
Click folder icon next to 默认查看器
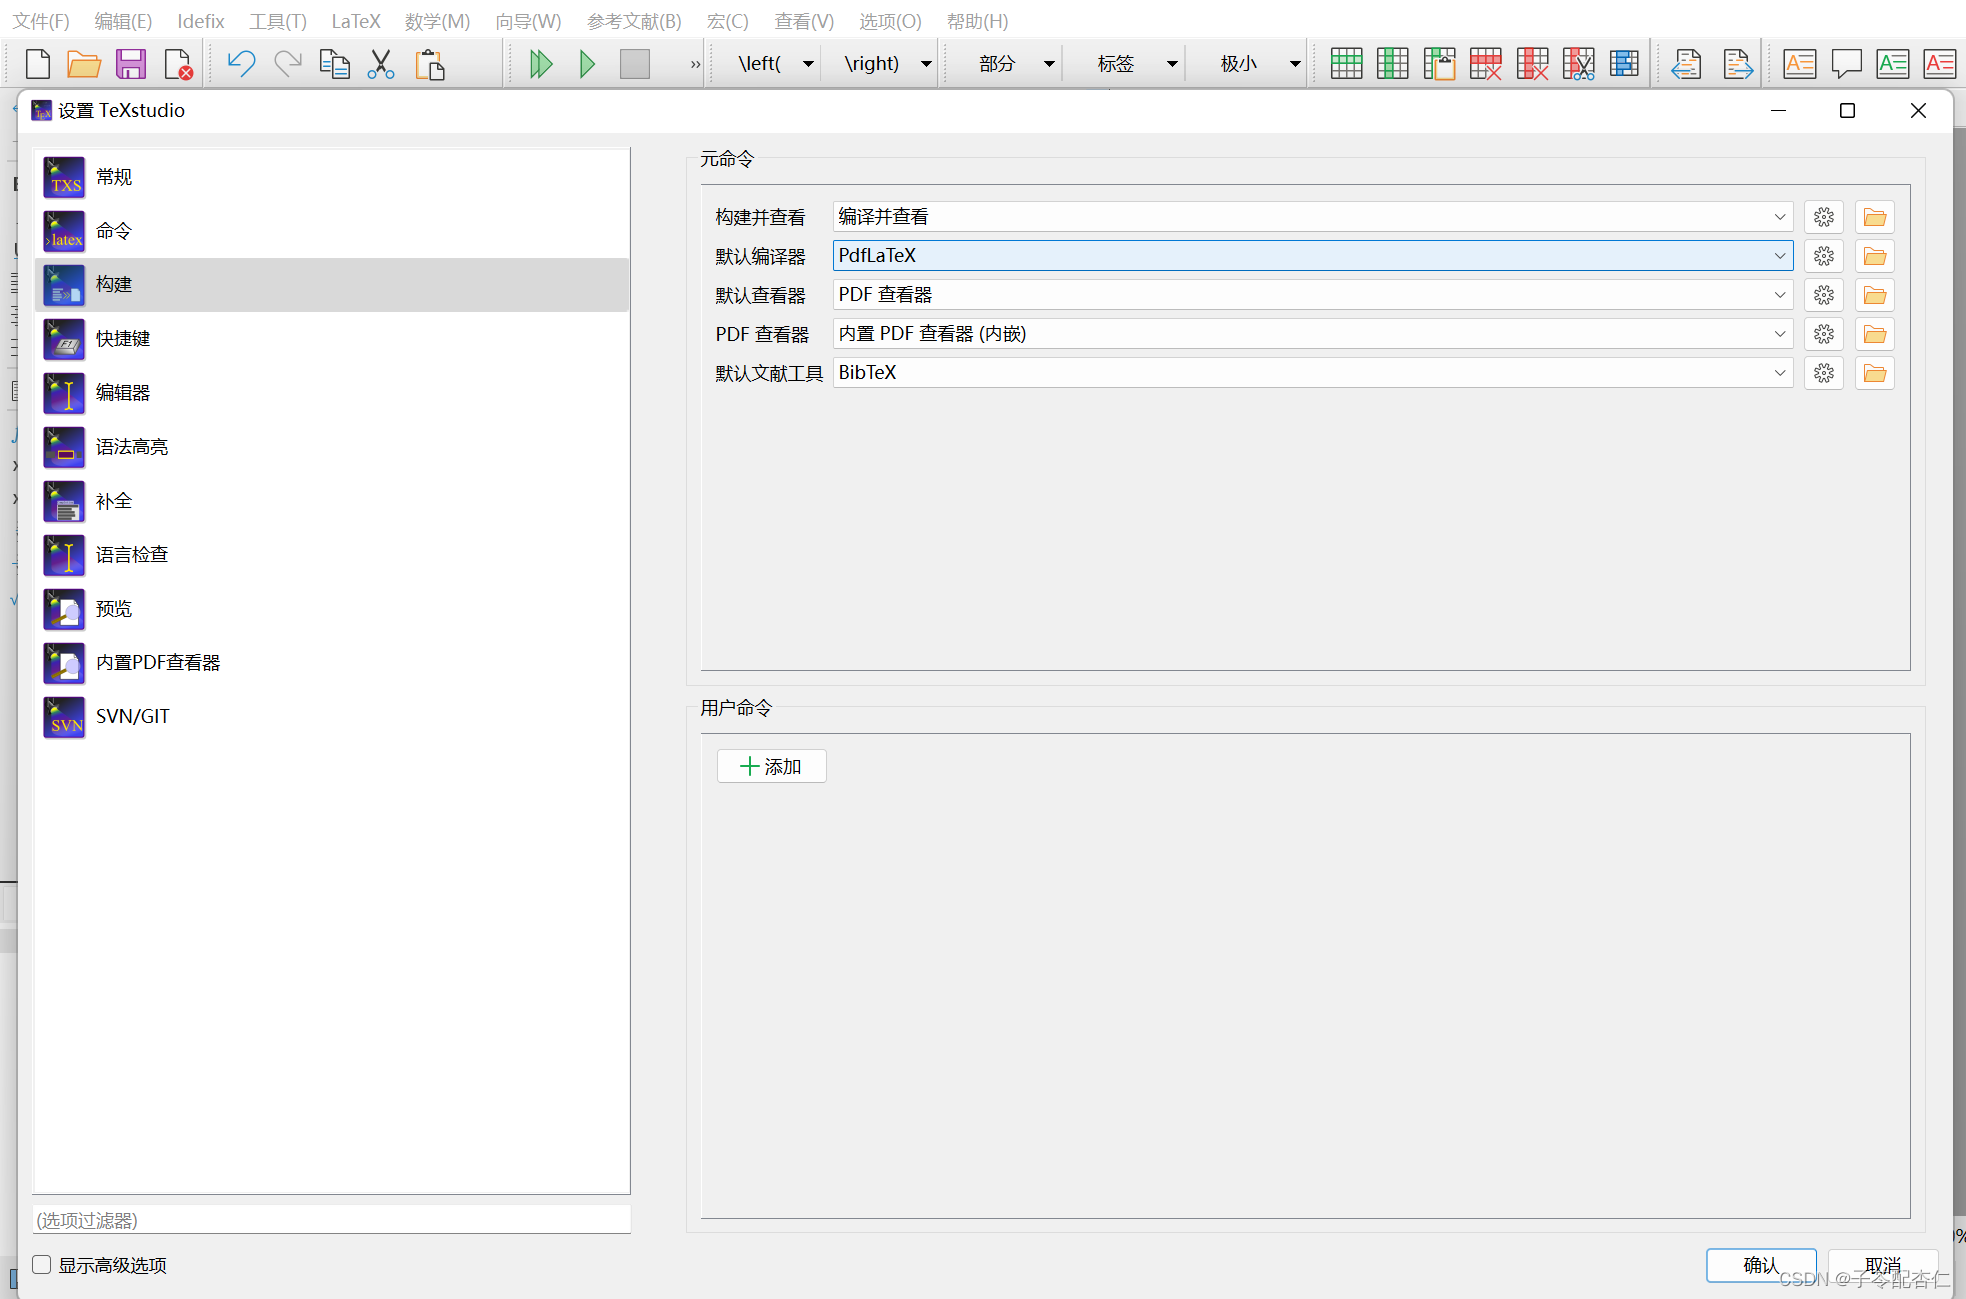(x=1875, y=295)
